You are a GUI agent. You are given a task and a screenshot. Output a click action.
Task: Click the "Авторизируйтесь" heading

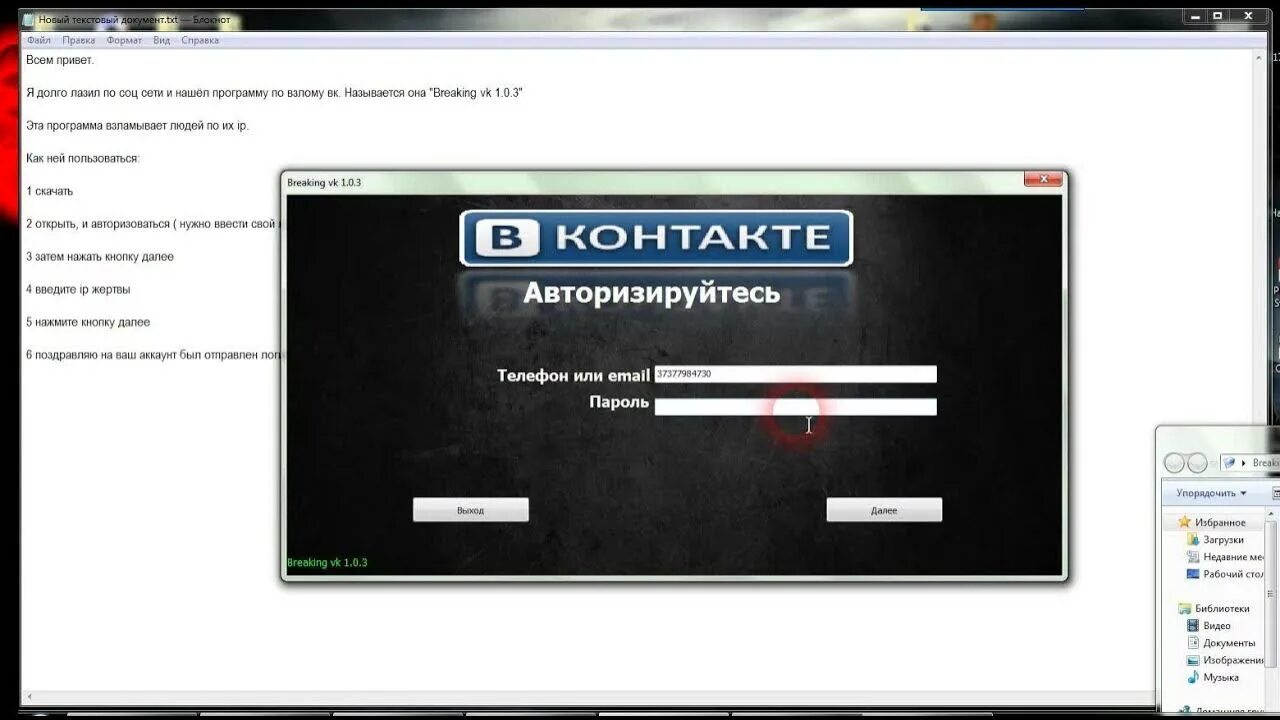click(x=651, y=293)
